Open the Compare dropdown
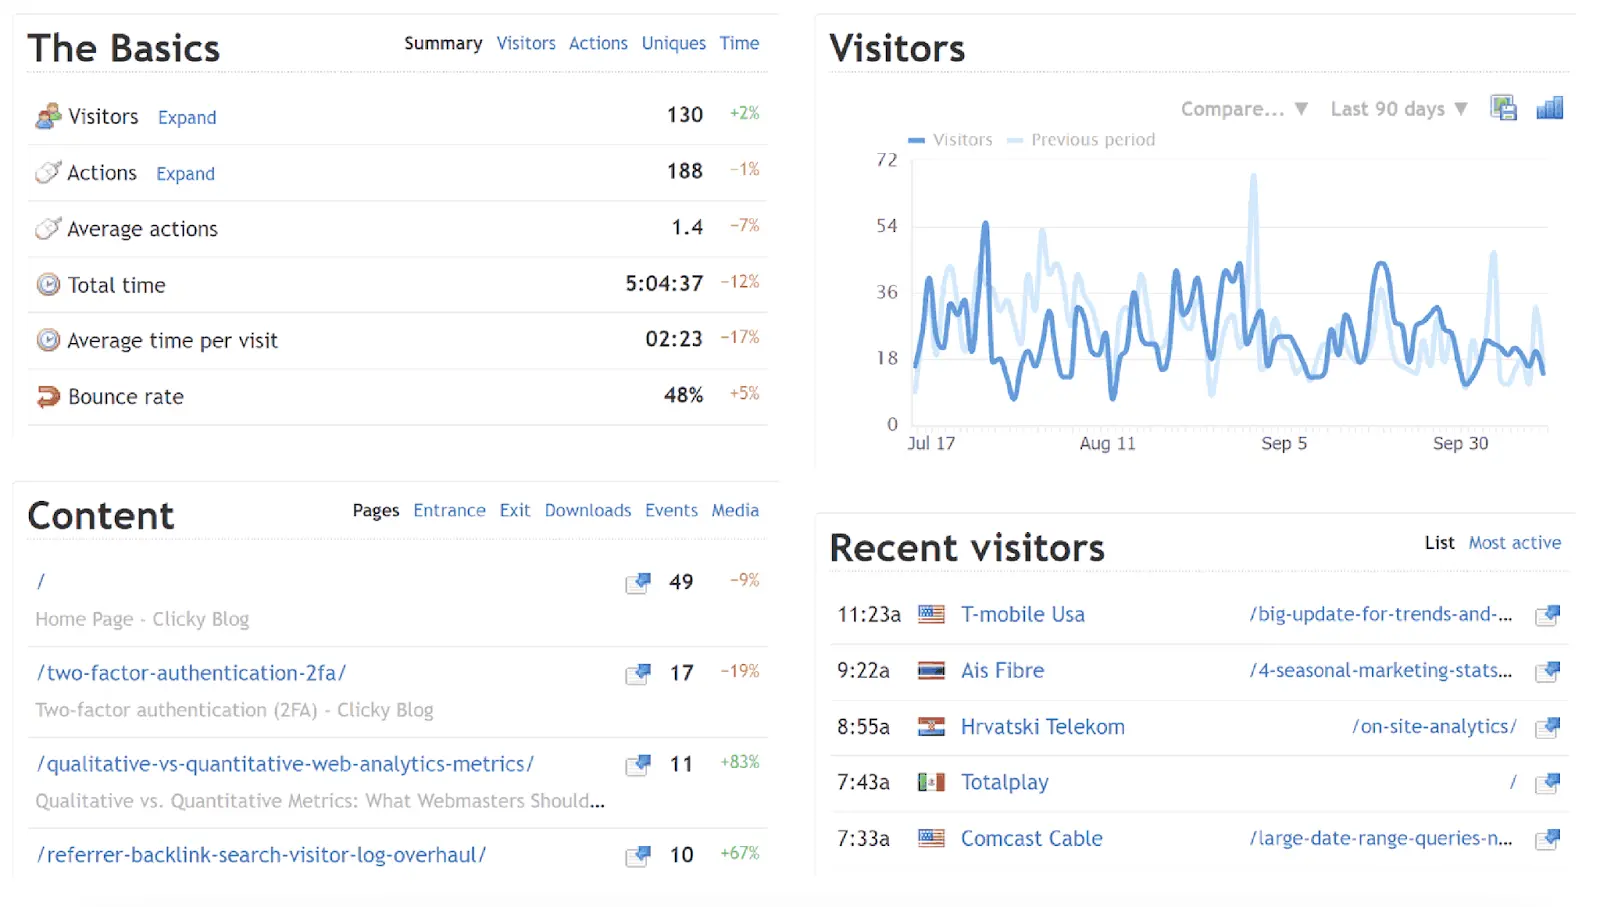This screenshot has width=1600, height=907. 1244,109
